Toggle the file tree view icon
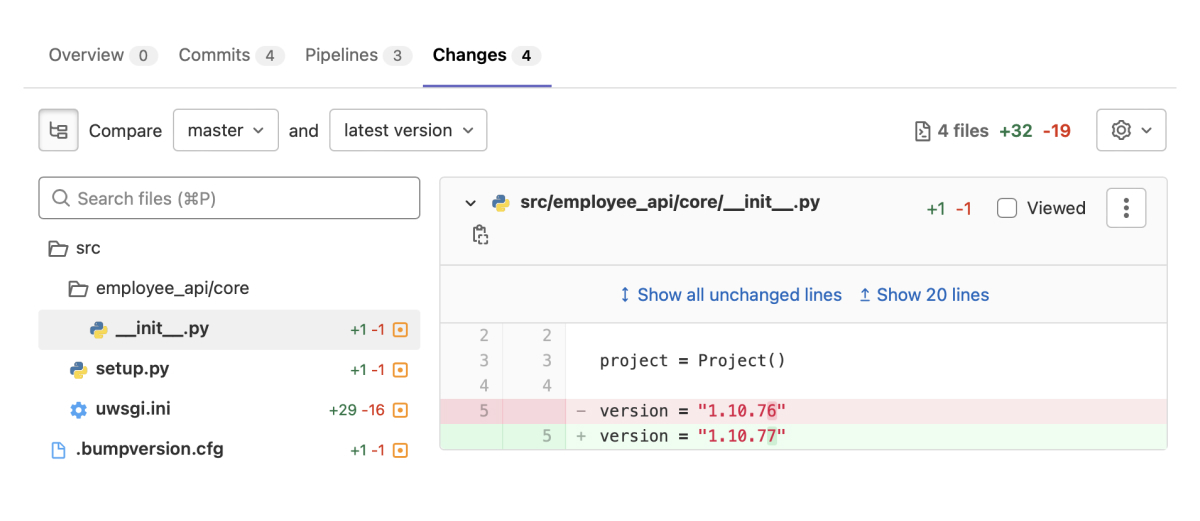Image resolution: width=1200 pixels, height=521 pixels. (x=58, y=131)
